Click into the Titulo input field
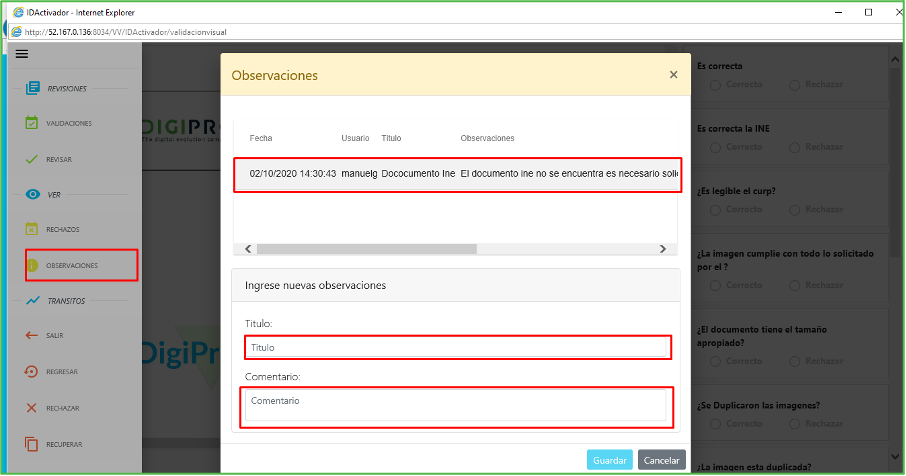 click(457, 347)
